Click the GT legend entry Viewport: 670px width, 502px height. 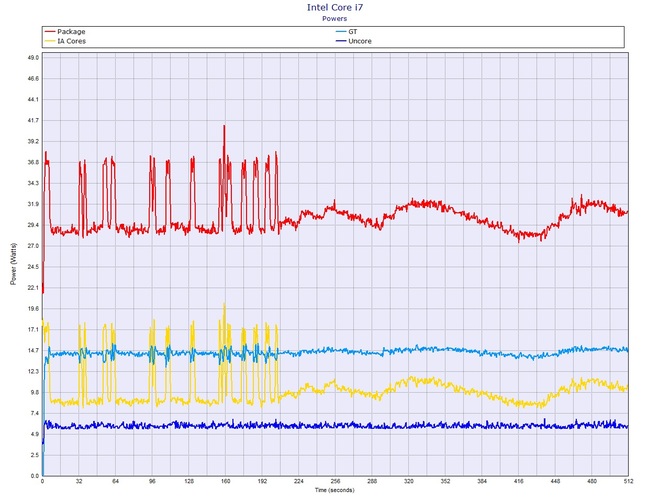(347, 32)
